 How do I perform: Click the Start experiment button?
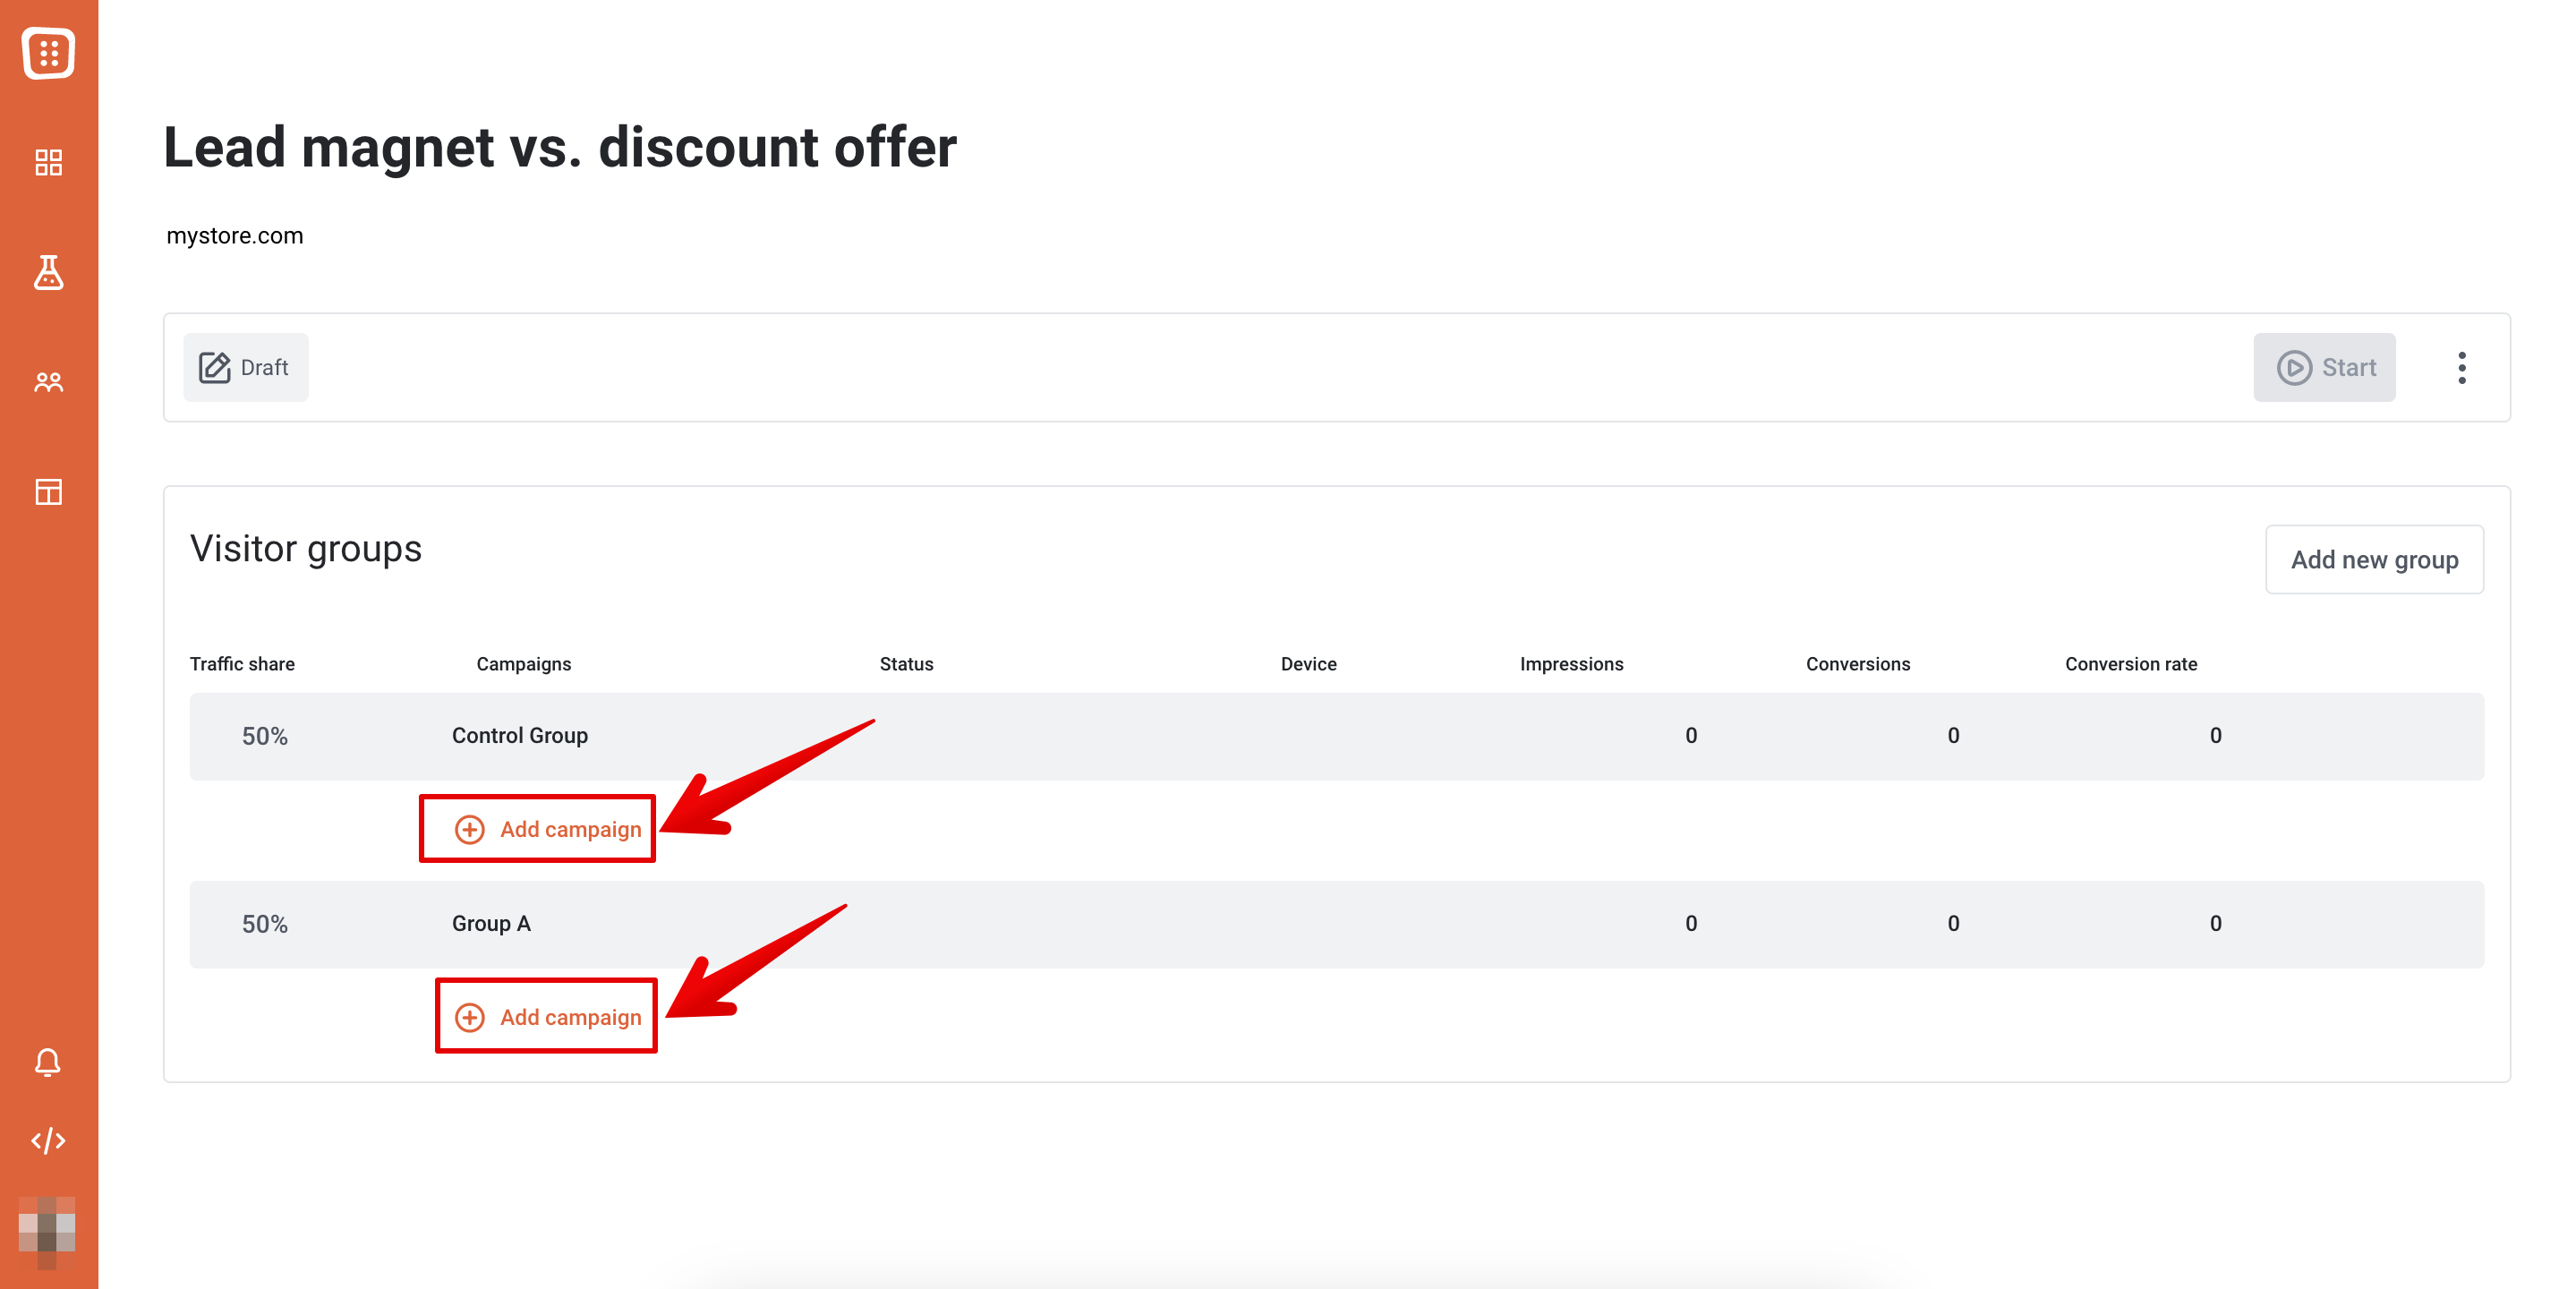pos(2324,368)
